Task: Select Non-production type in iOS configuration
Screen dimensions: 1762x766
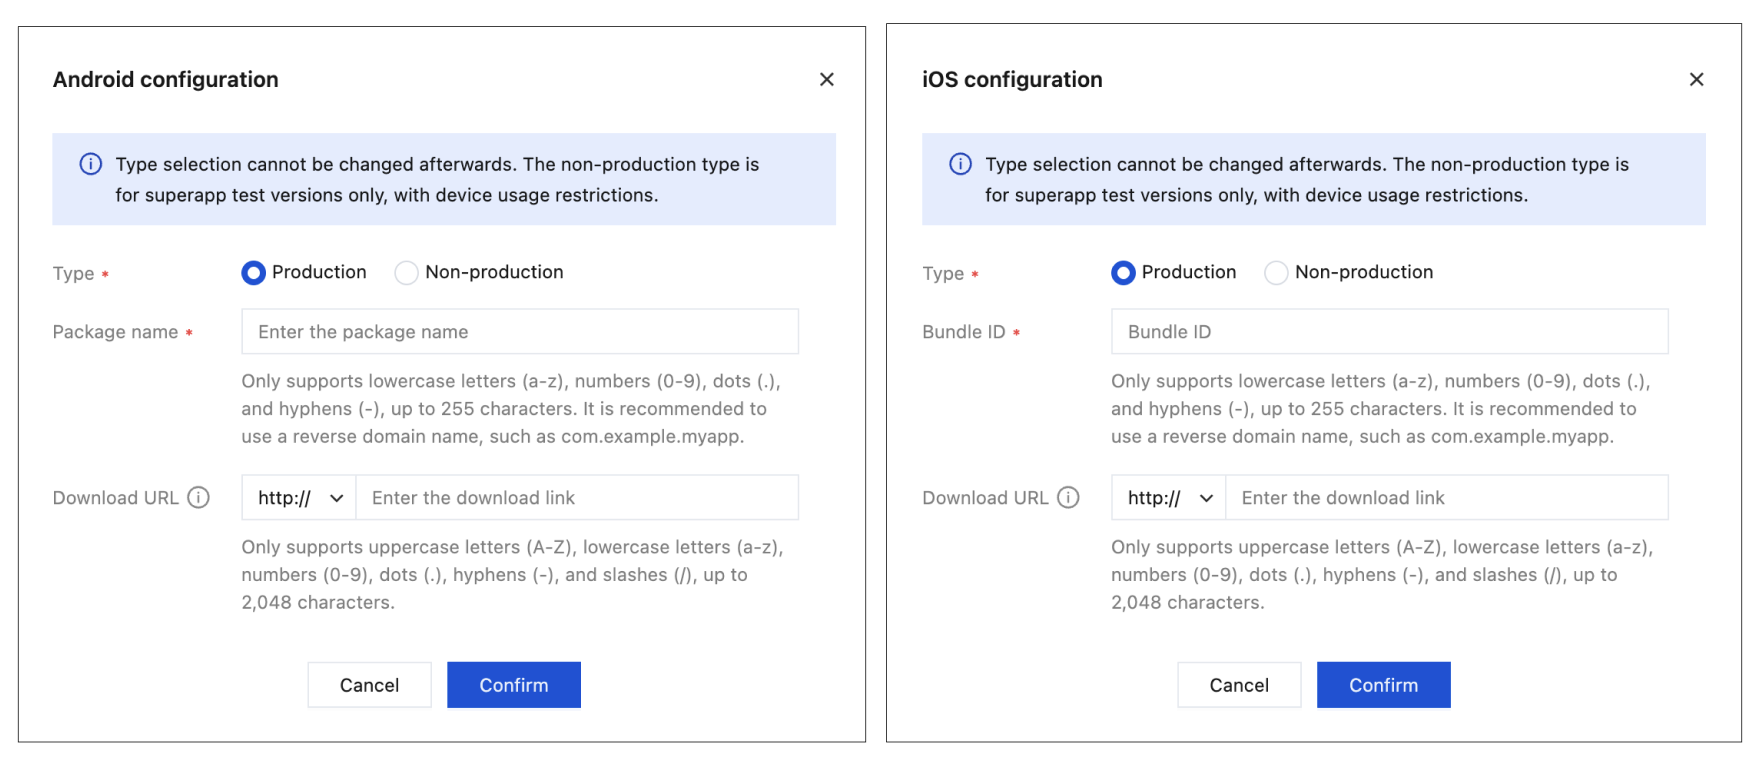Action: [x=1276, y=272]
